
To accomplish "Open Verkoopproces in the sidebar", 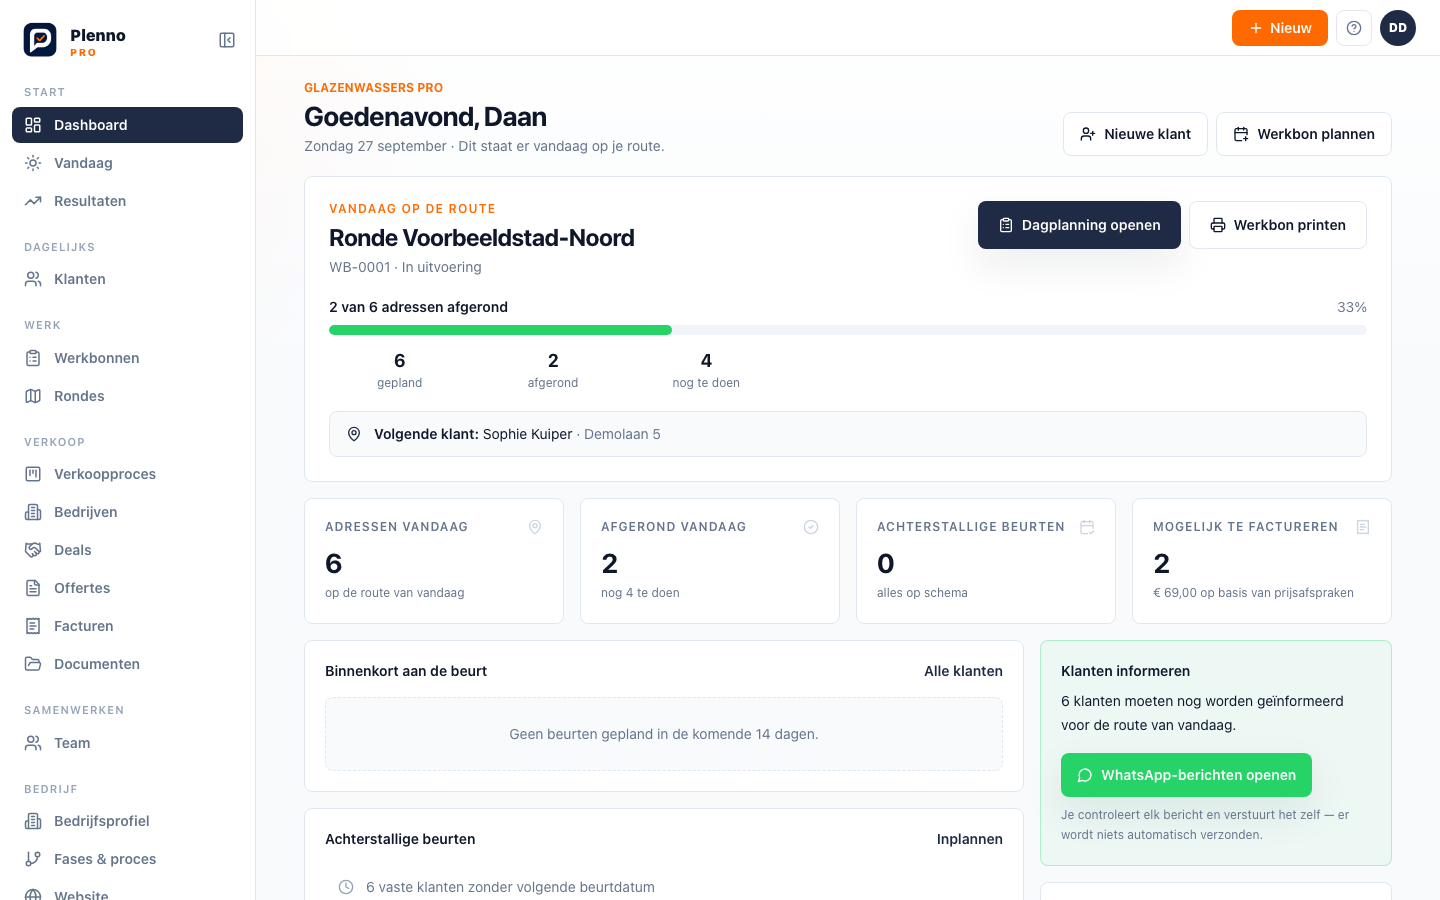I will 127,474.
